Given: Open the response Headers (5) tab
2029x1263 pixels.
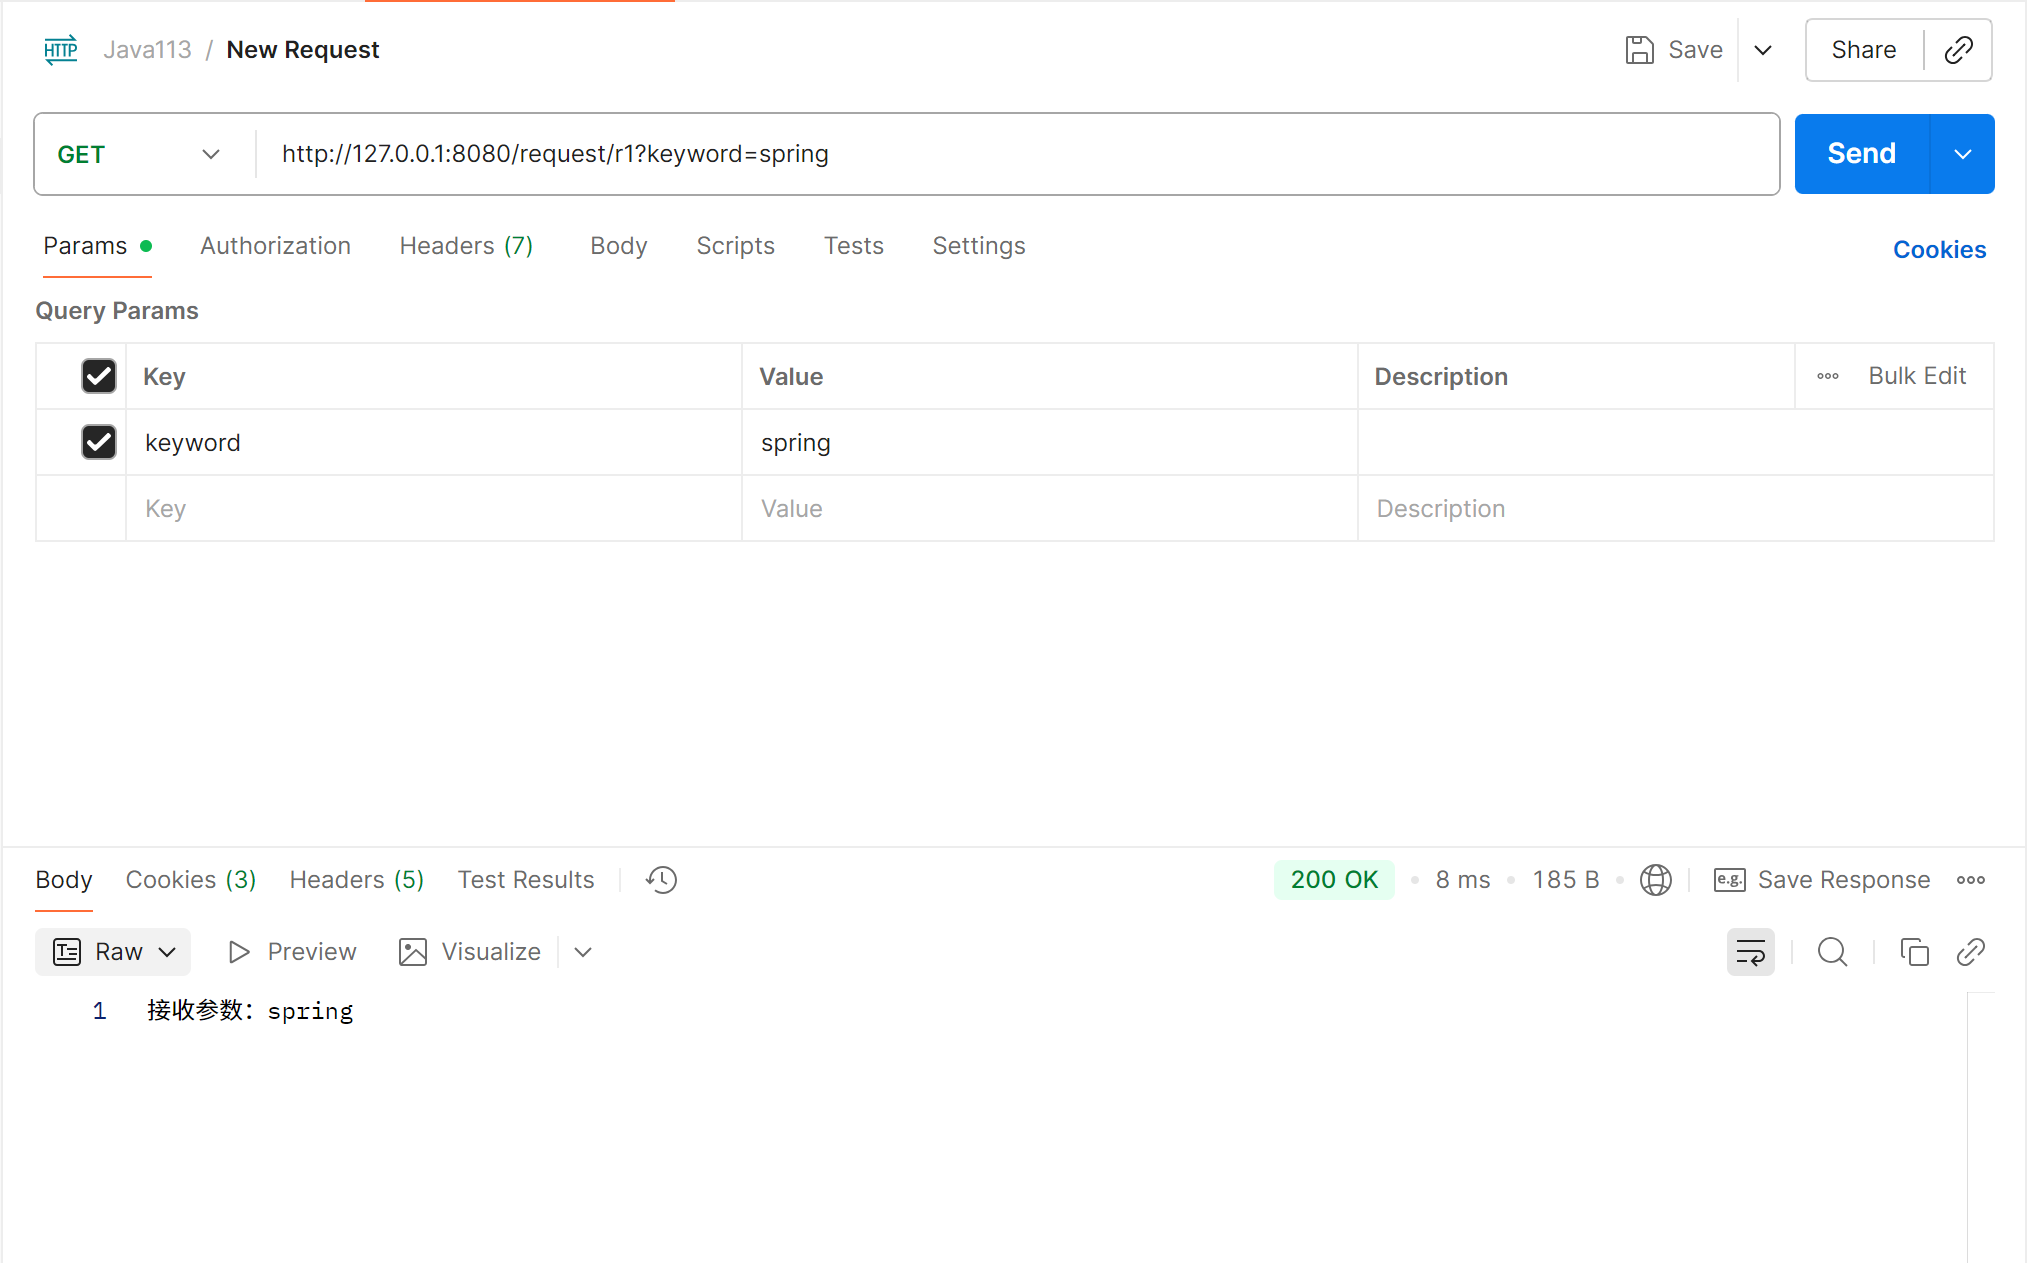Looking at the screenshot, I should tap(356, 880).
